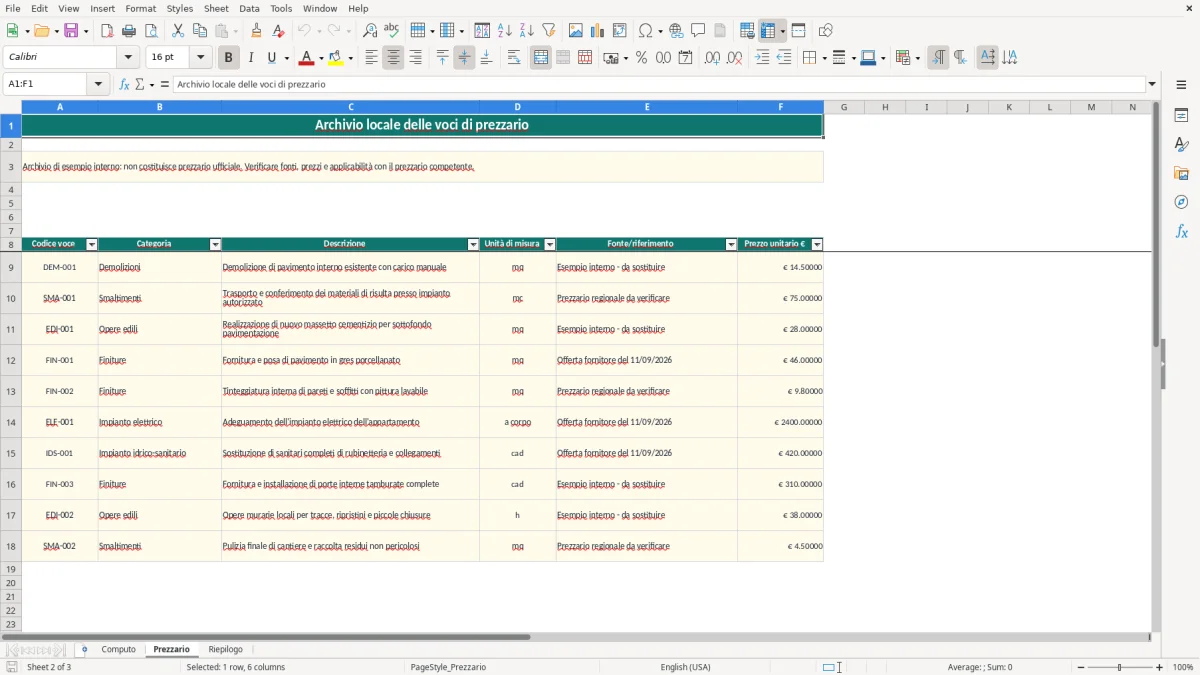
Task: Open the Codice voce filter dropdown
Action: tap(92, 244)
